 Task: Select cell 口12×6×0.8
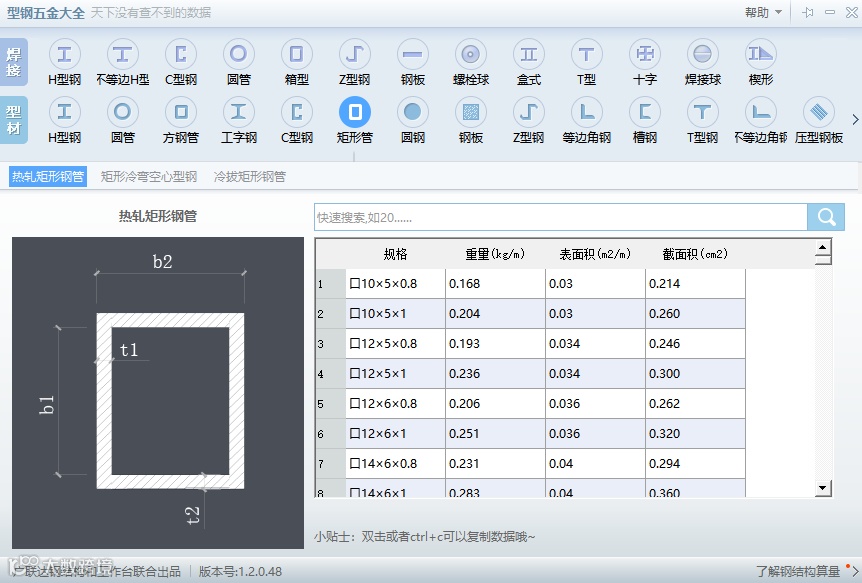(x=395, y=404)
